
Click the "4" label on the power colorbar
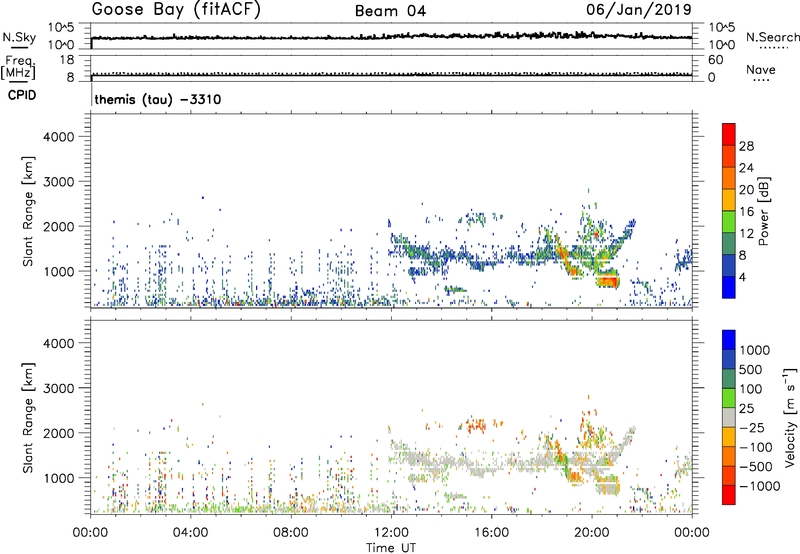tap(743, 278)
